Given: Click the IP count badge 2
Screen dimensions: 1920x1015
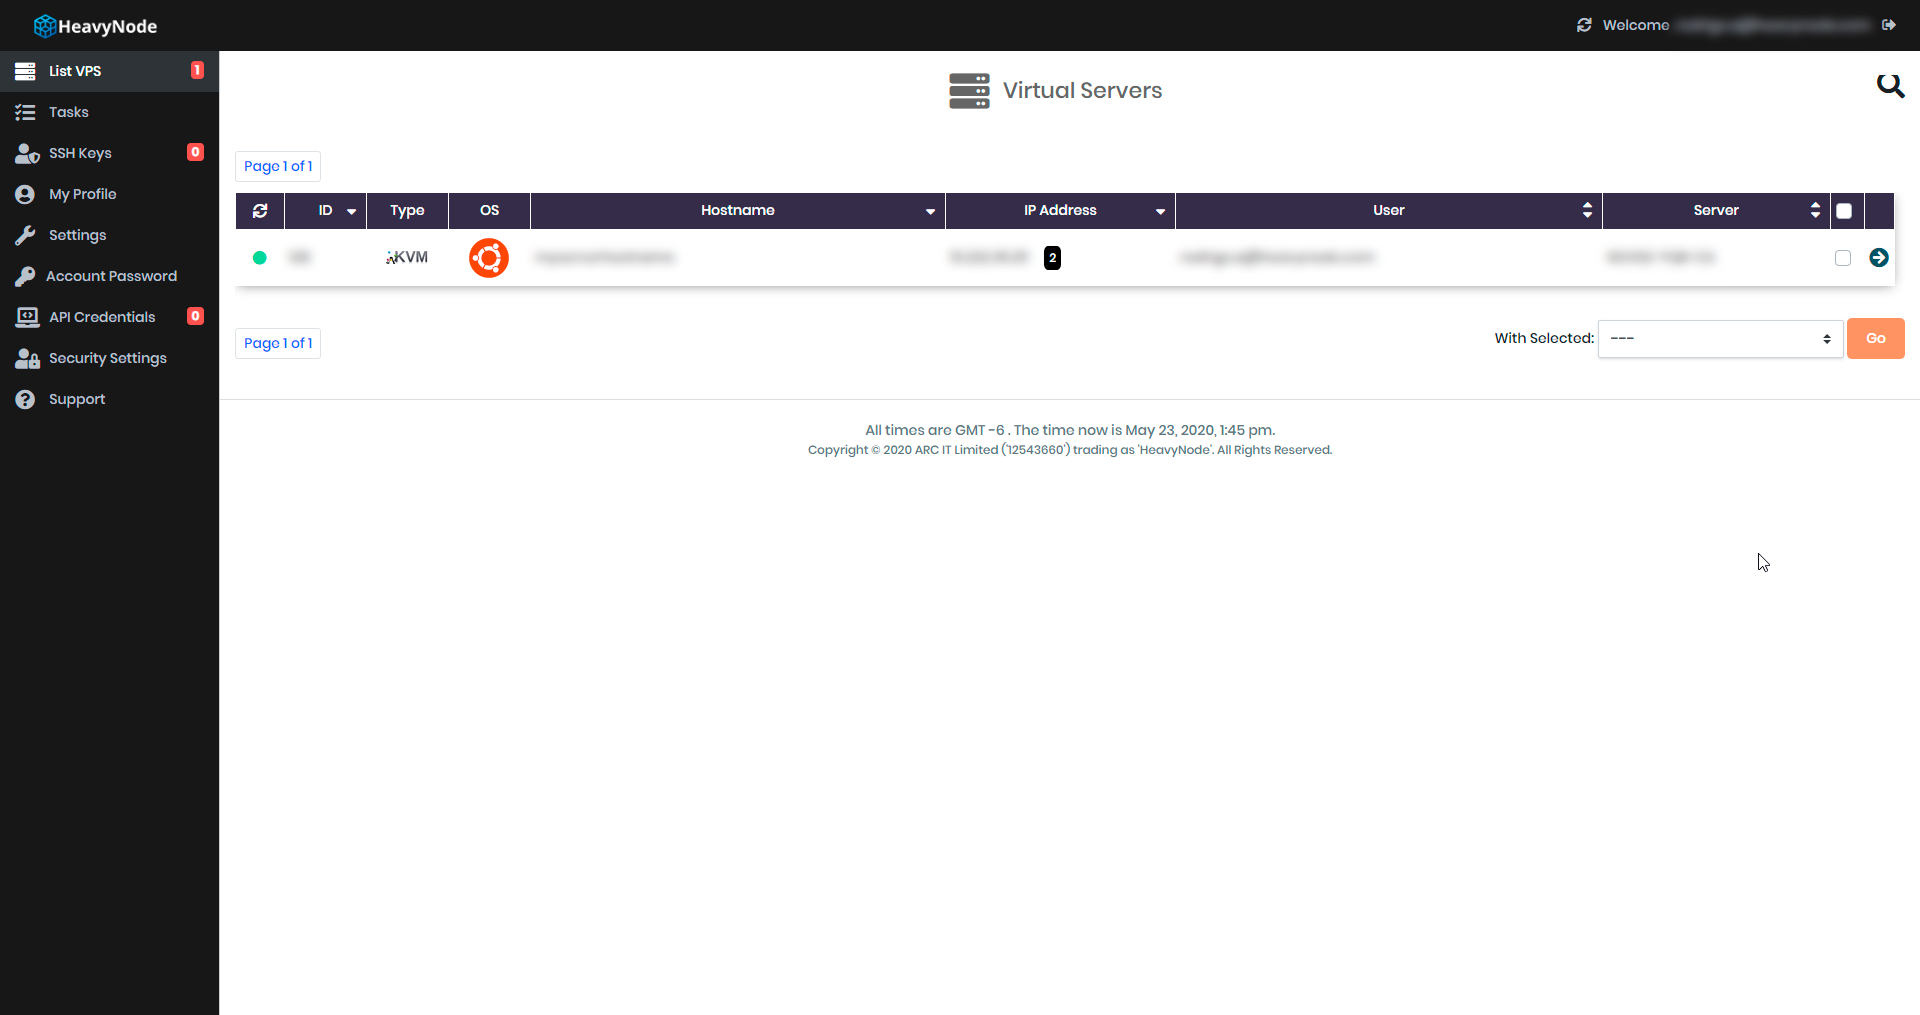Looking at the screenshot, I should 1052,258.
